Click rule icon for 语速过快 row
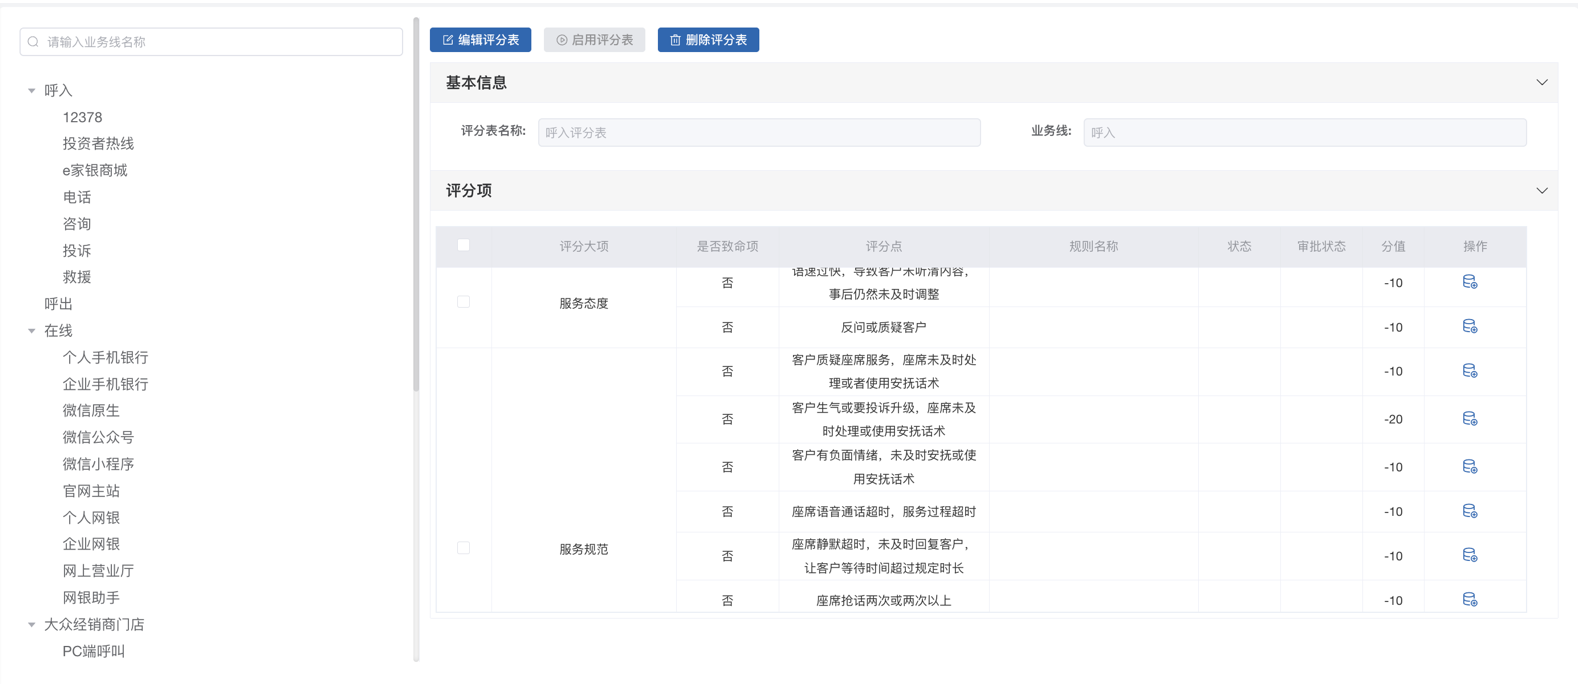This screenshot has width=1578, height=684. (1469, 282)
